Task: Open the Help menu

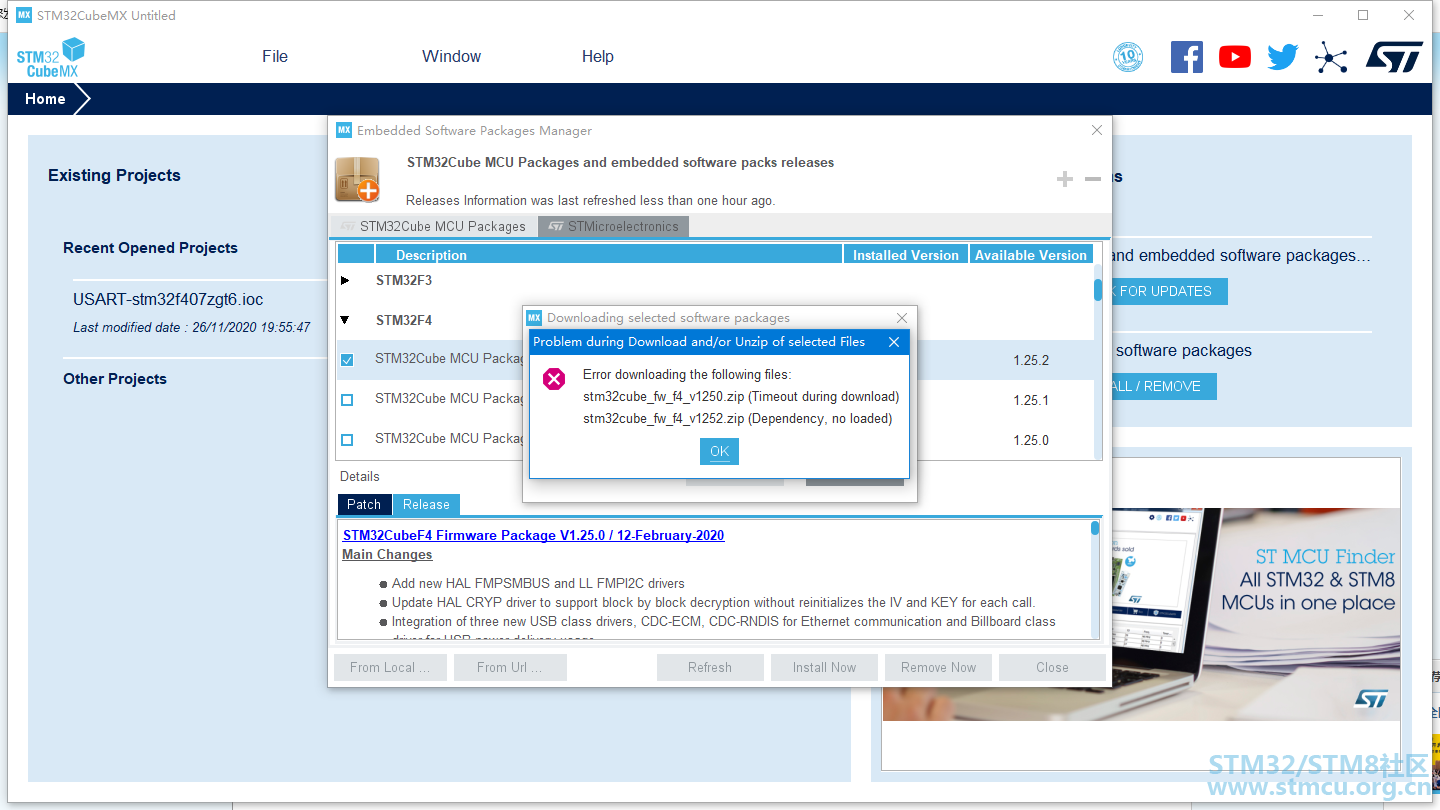Action: pyautogui.click(x=598, y=56)
